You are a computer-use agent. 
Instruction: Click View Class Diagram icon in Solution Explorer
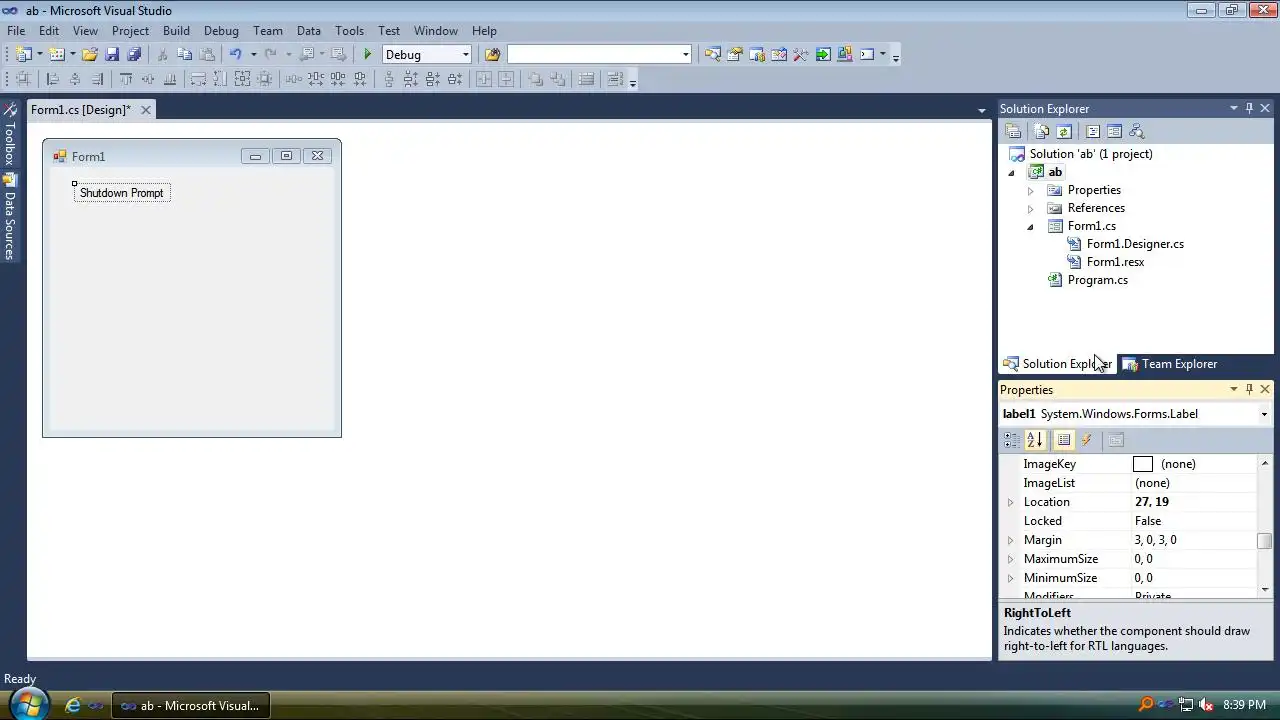tap(1136, 131)
